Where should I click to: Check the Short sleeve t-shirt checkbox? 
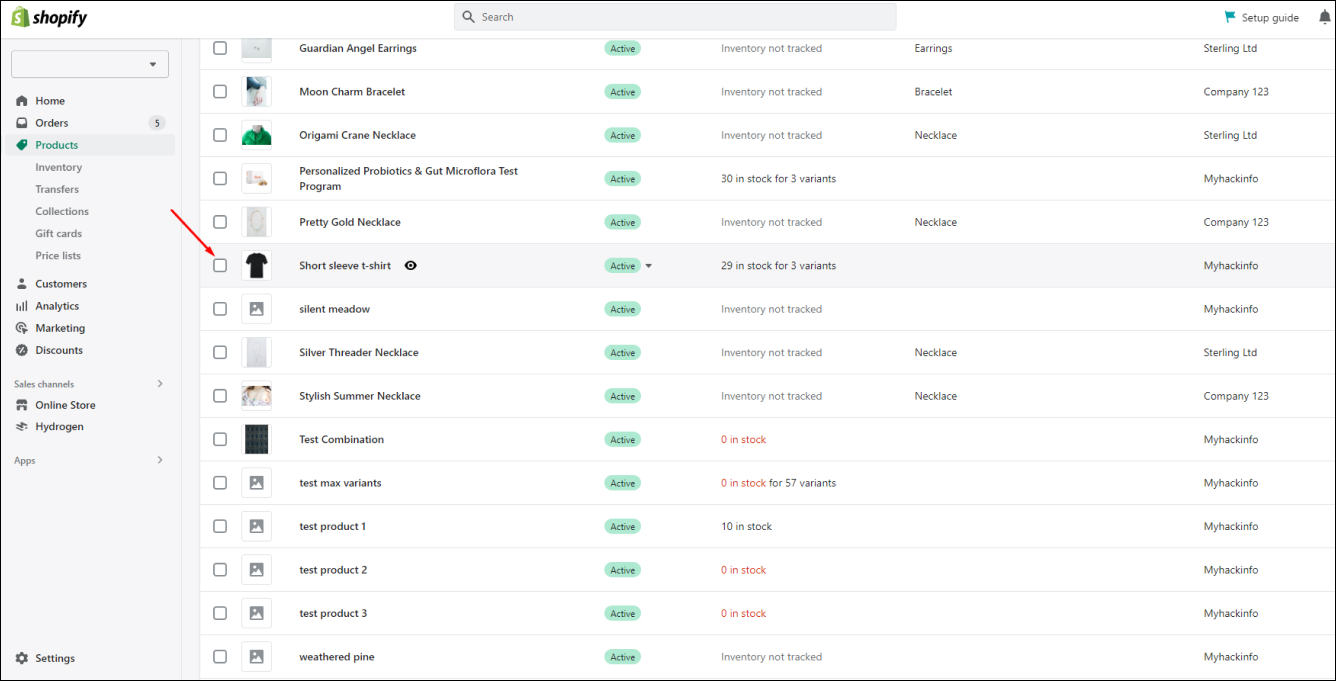click(x=220, y=265)
